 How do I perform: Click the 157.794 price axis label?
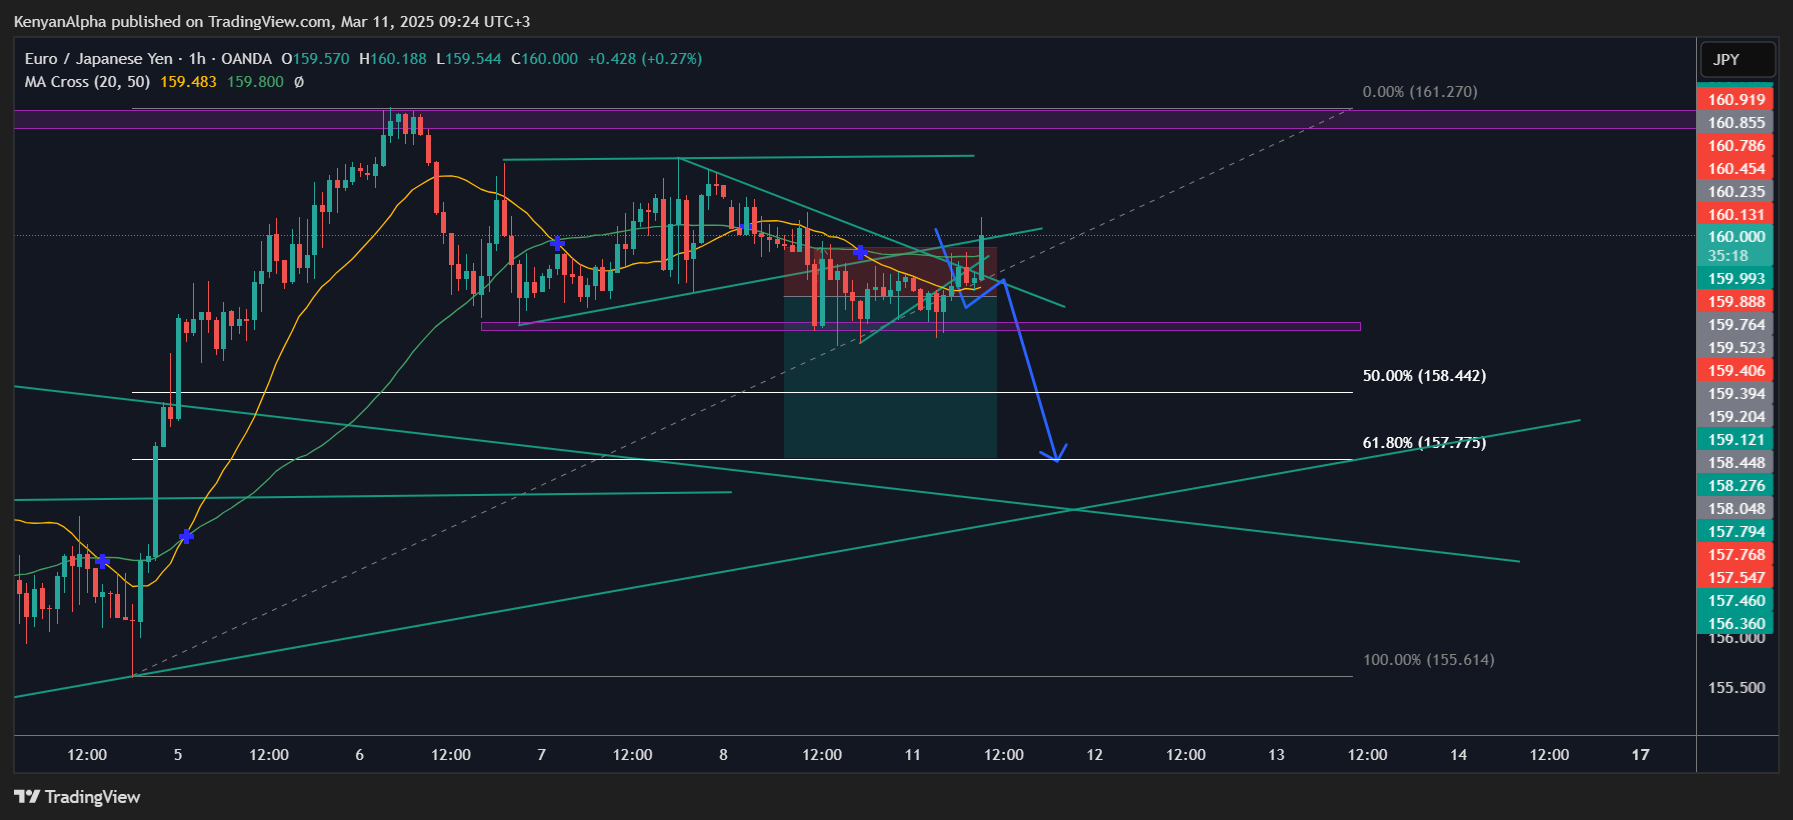tap(1736, 532)
